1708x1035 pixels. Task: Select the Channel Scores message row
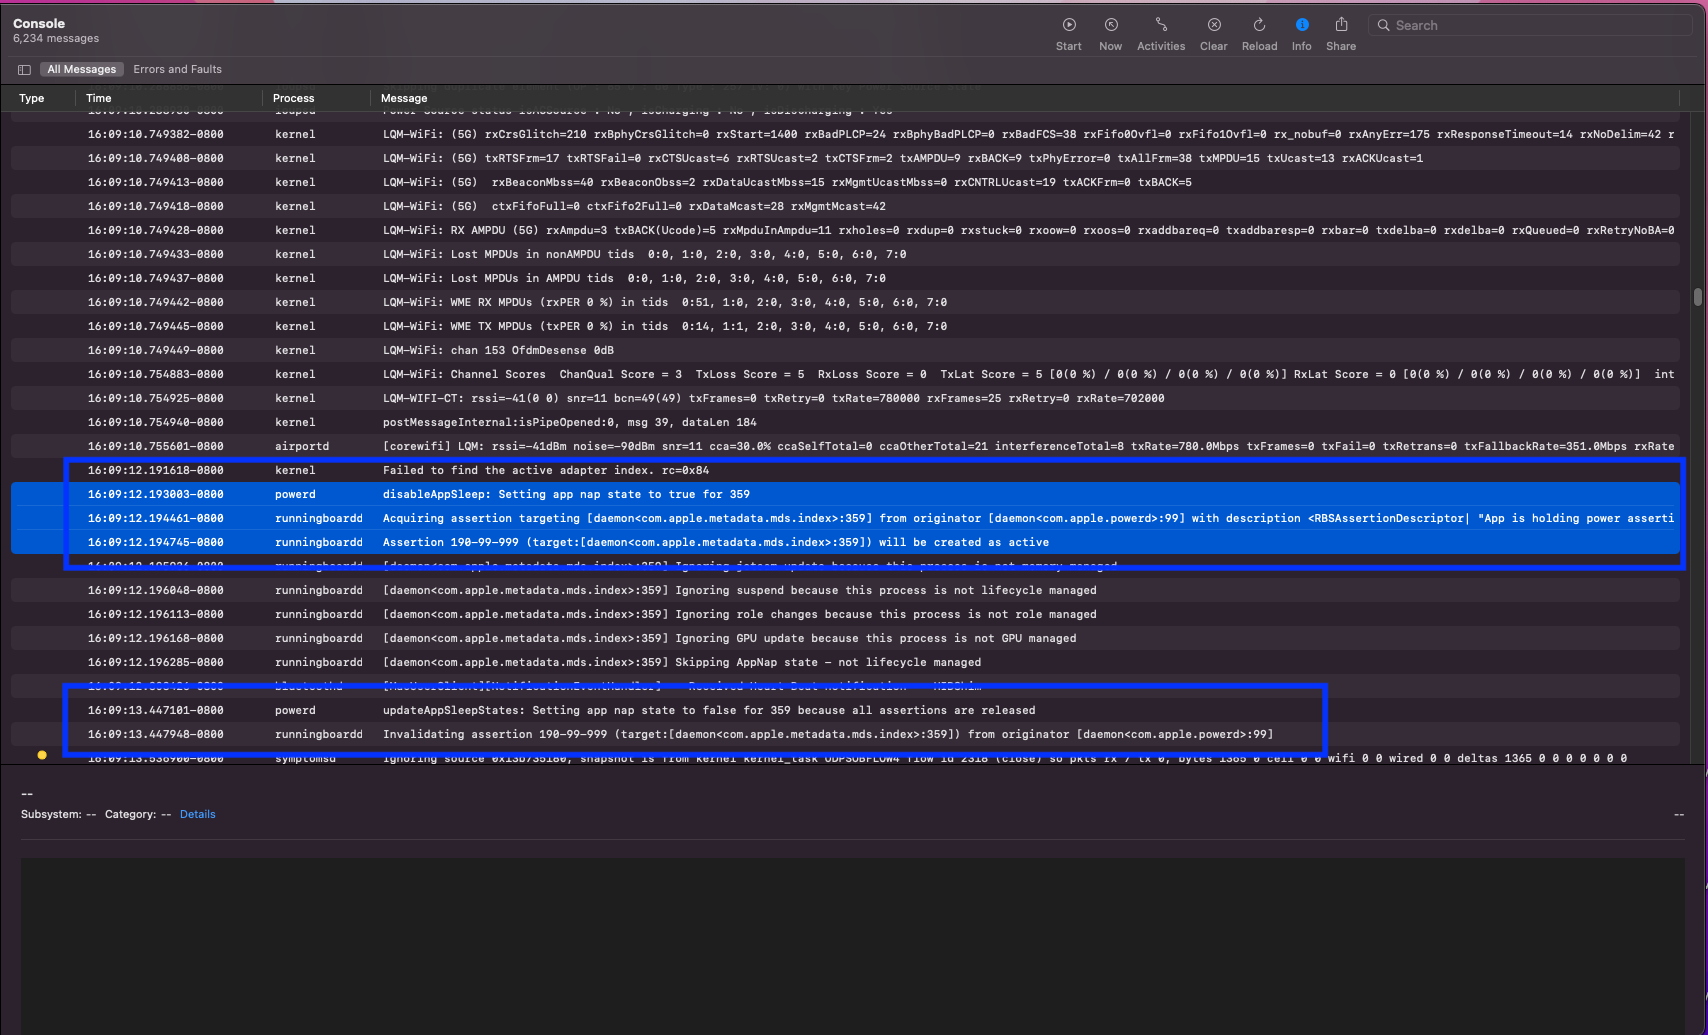tap(1028, 374)
